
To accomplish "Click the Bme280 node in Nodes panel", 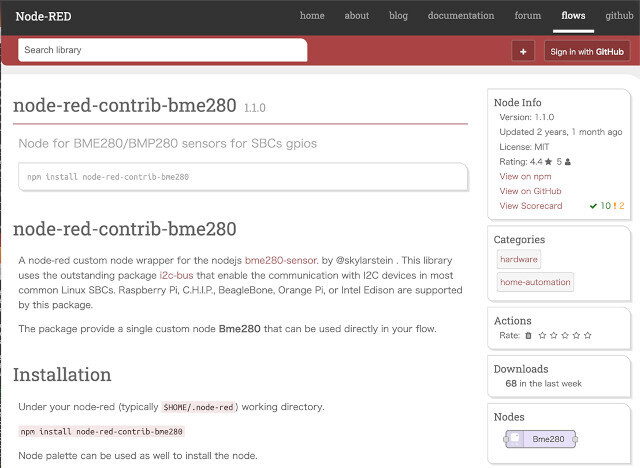I will [x=540, y=439].
